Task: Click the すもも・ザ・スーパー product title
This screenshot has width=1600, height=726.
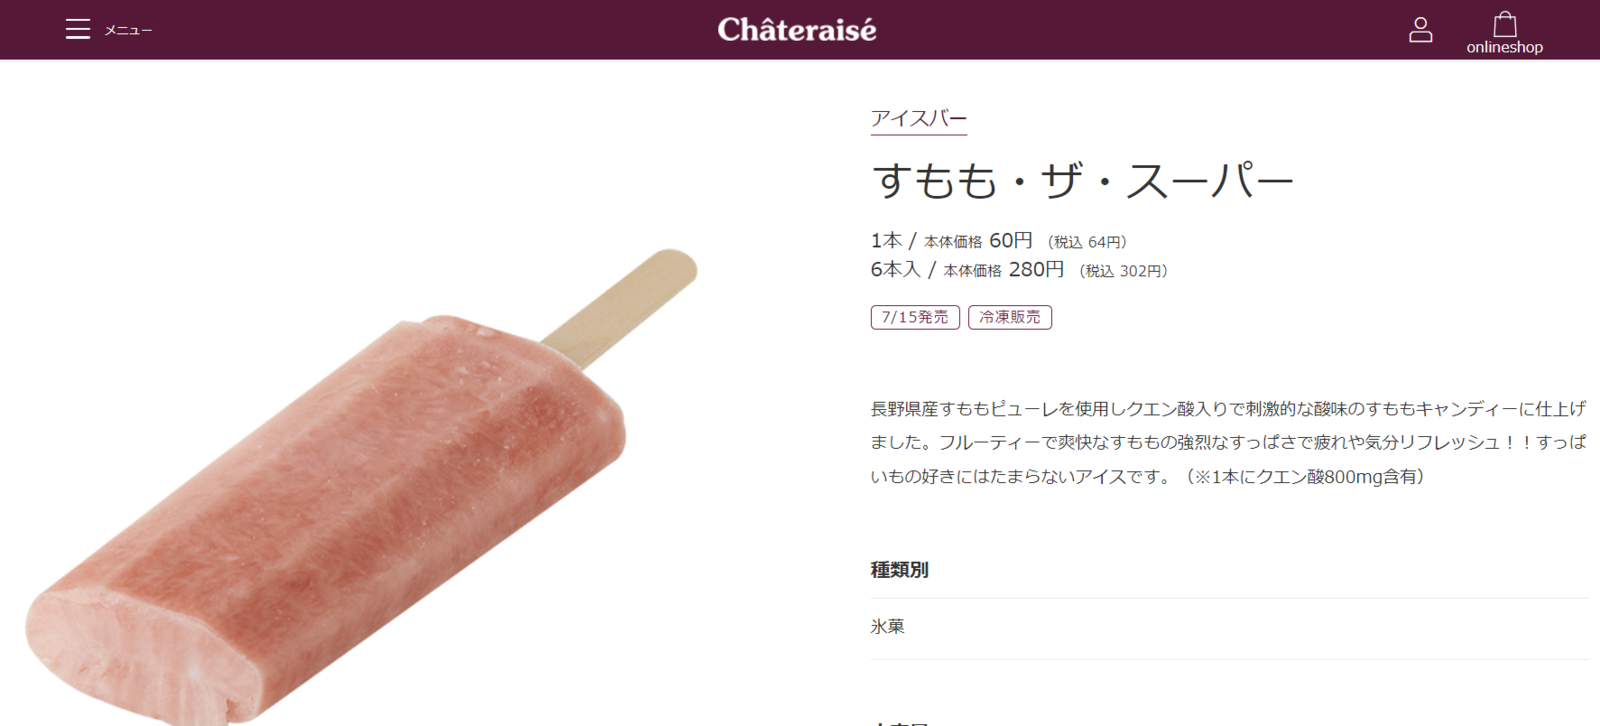Action: click(1083, 181)
